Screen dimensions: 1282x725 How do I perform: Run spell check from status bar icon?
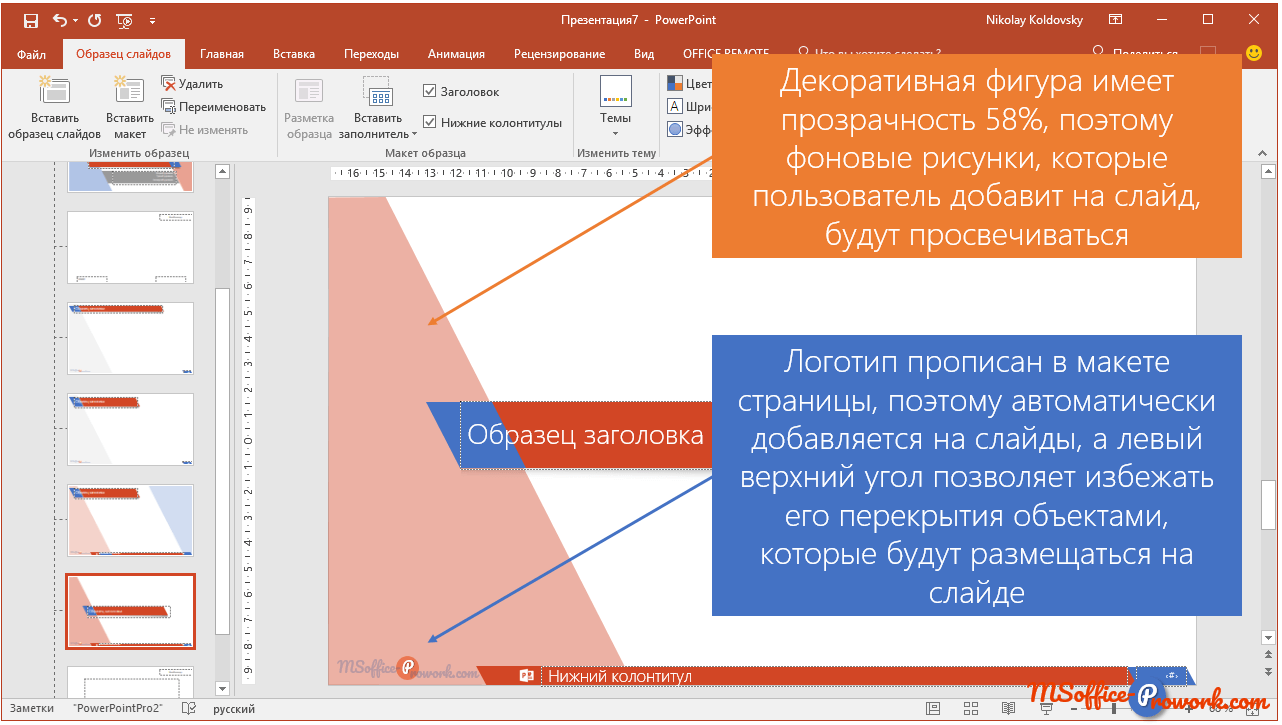point(188,709)
